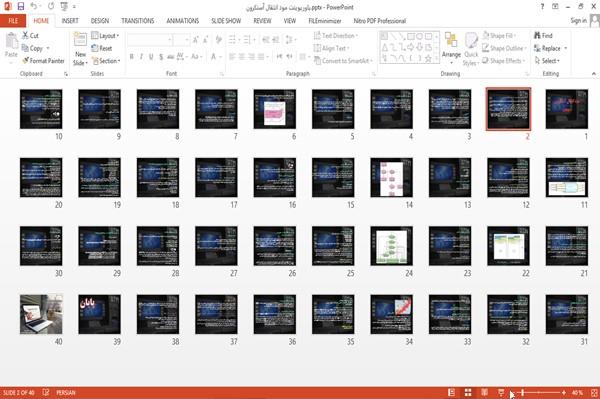Click the Cut scissors command
This screenshot has height=399, width=600.
click(x=30, y=36)
